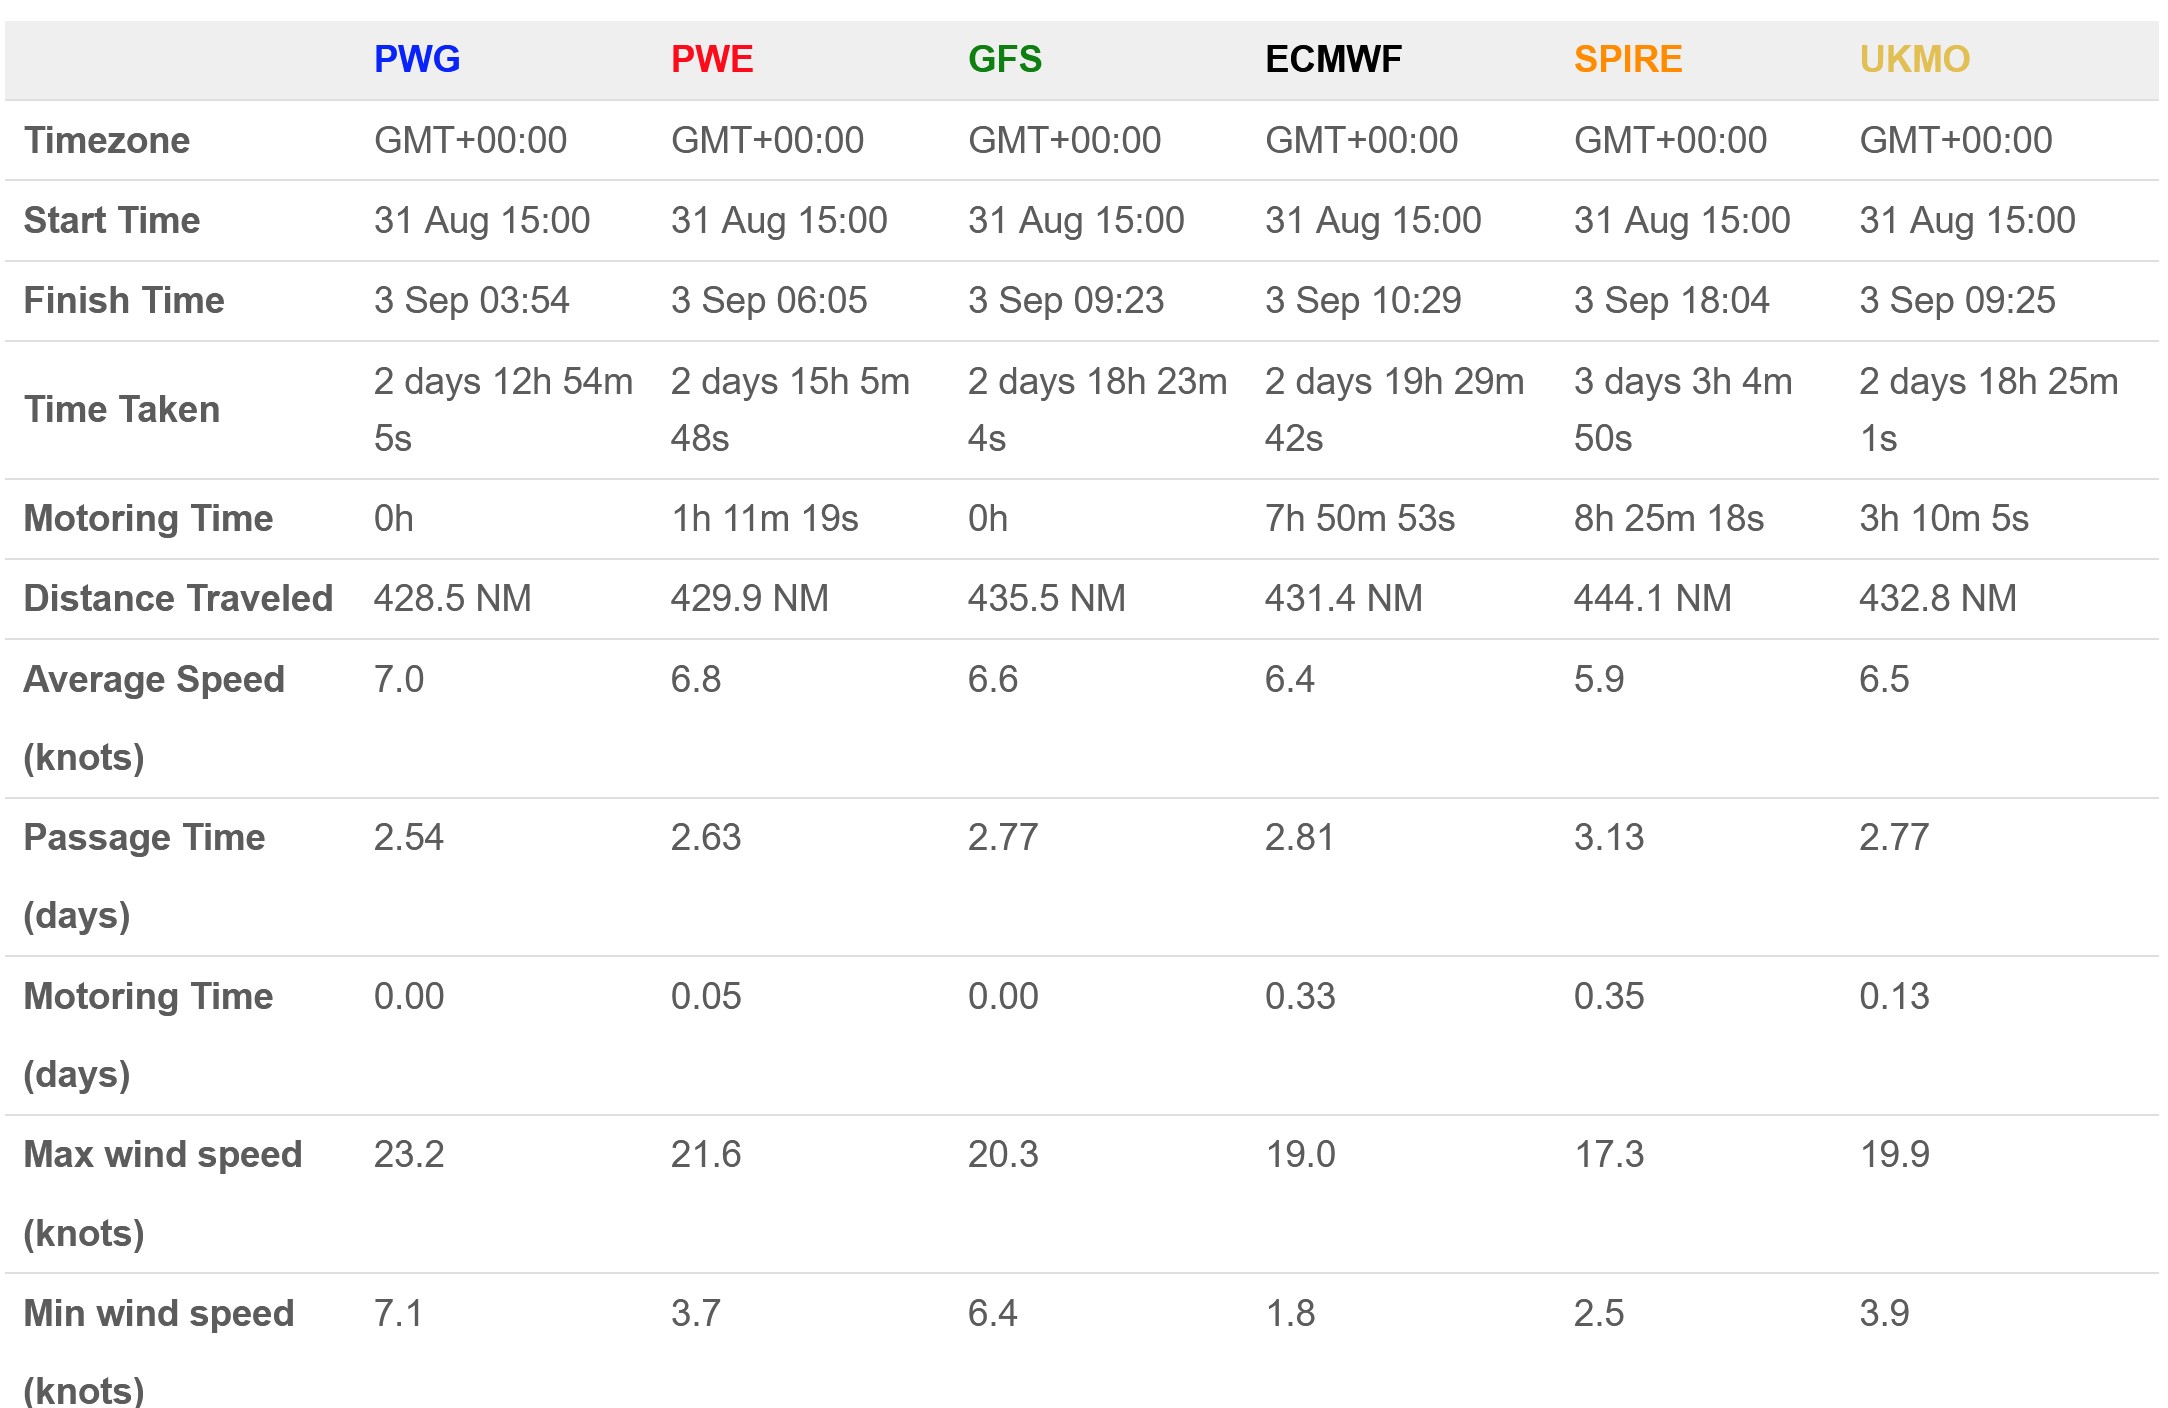Screen dimensions: 2168x1408
Task: Click the PWG column header
Action: click(417, 59)
